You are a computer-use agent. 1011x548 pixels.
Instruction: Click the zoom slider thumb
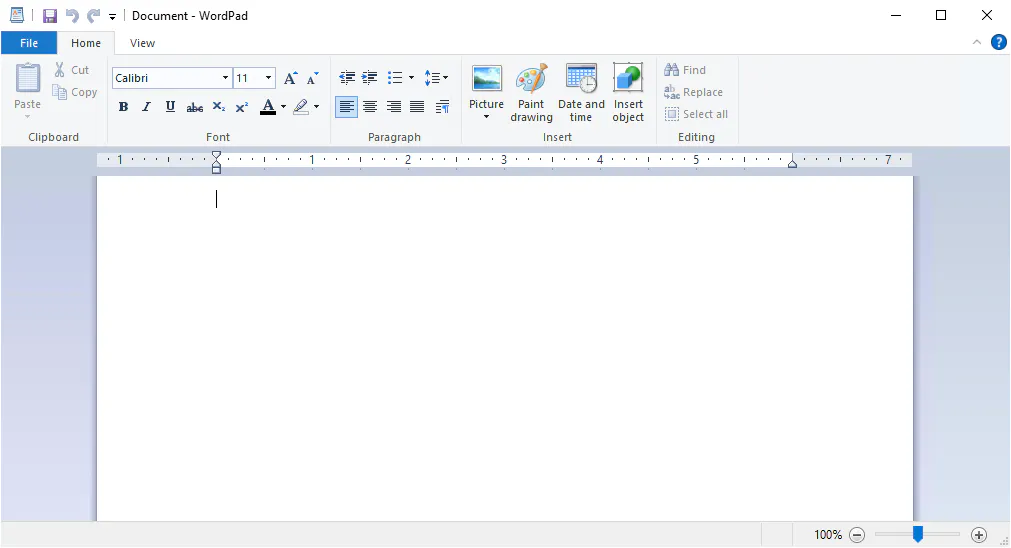click(918, 534)
